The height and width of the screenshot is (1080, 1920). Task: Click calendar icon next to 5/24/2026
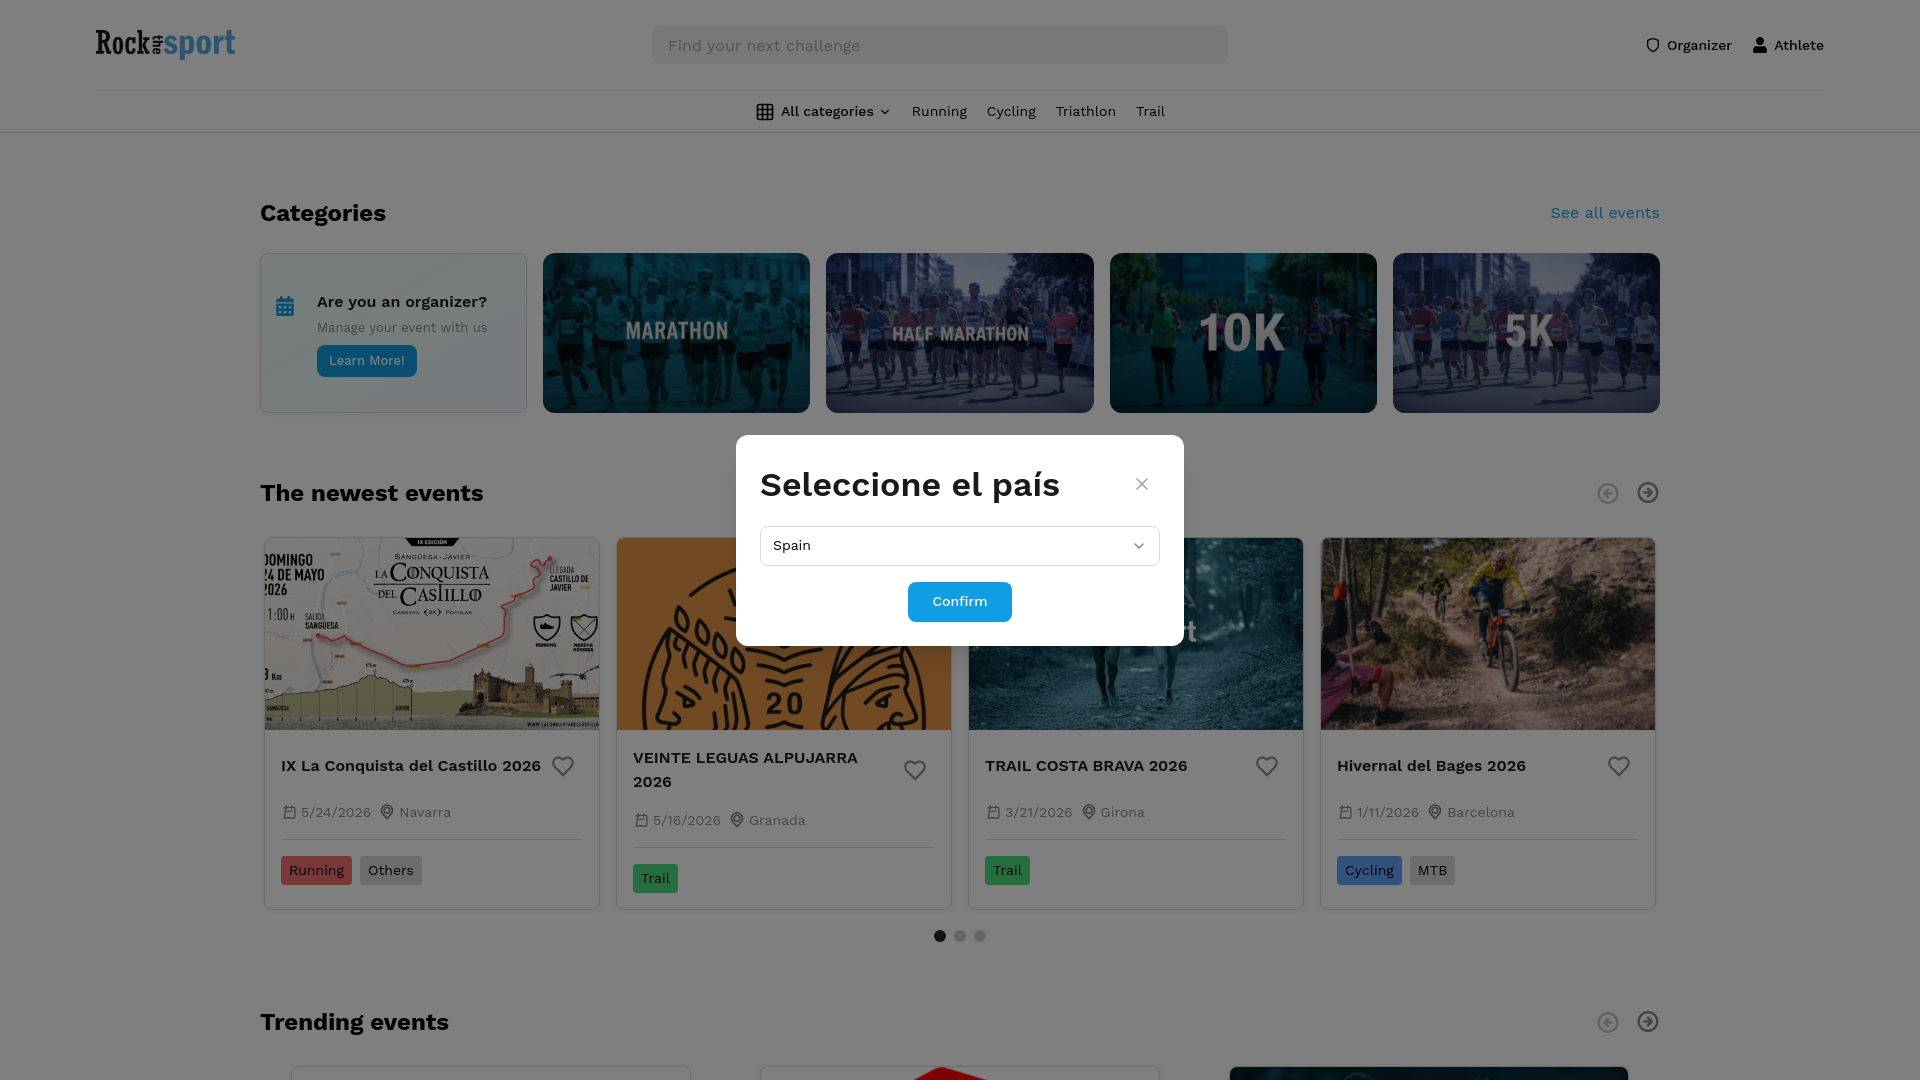290,813
